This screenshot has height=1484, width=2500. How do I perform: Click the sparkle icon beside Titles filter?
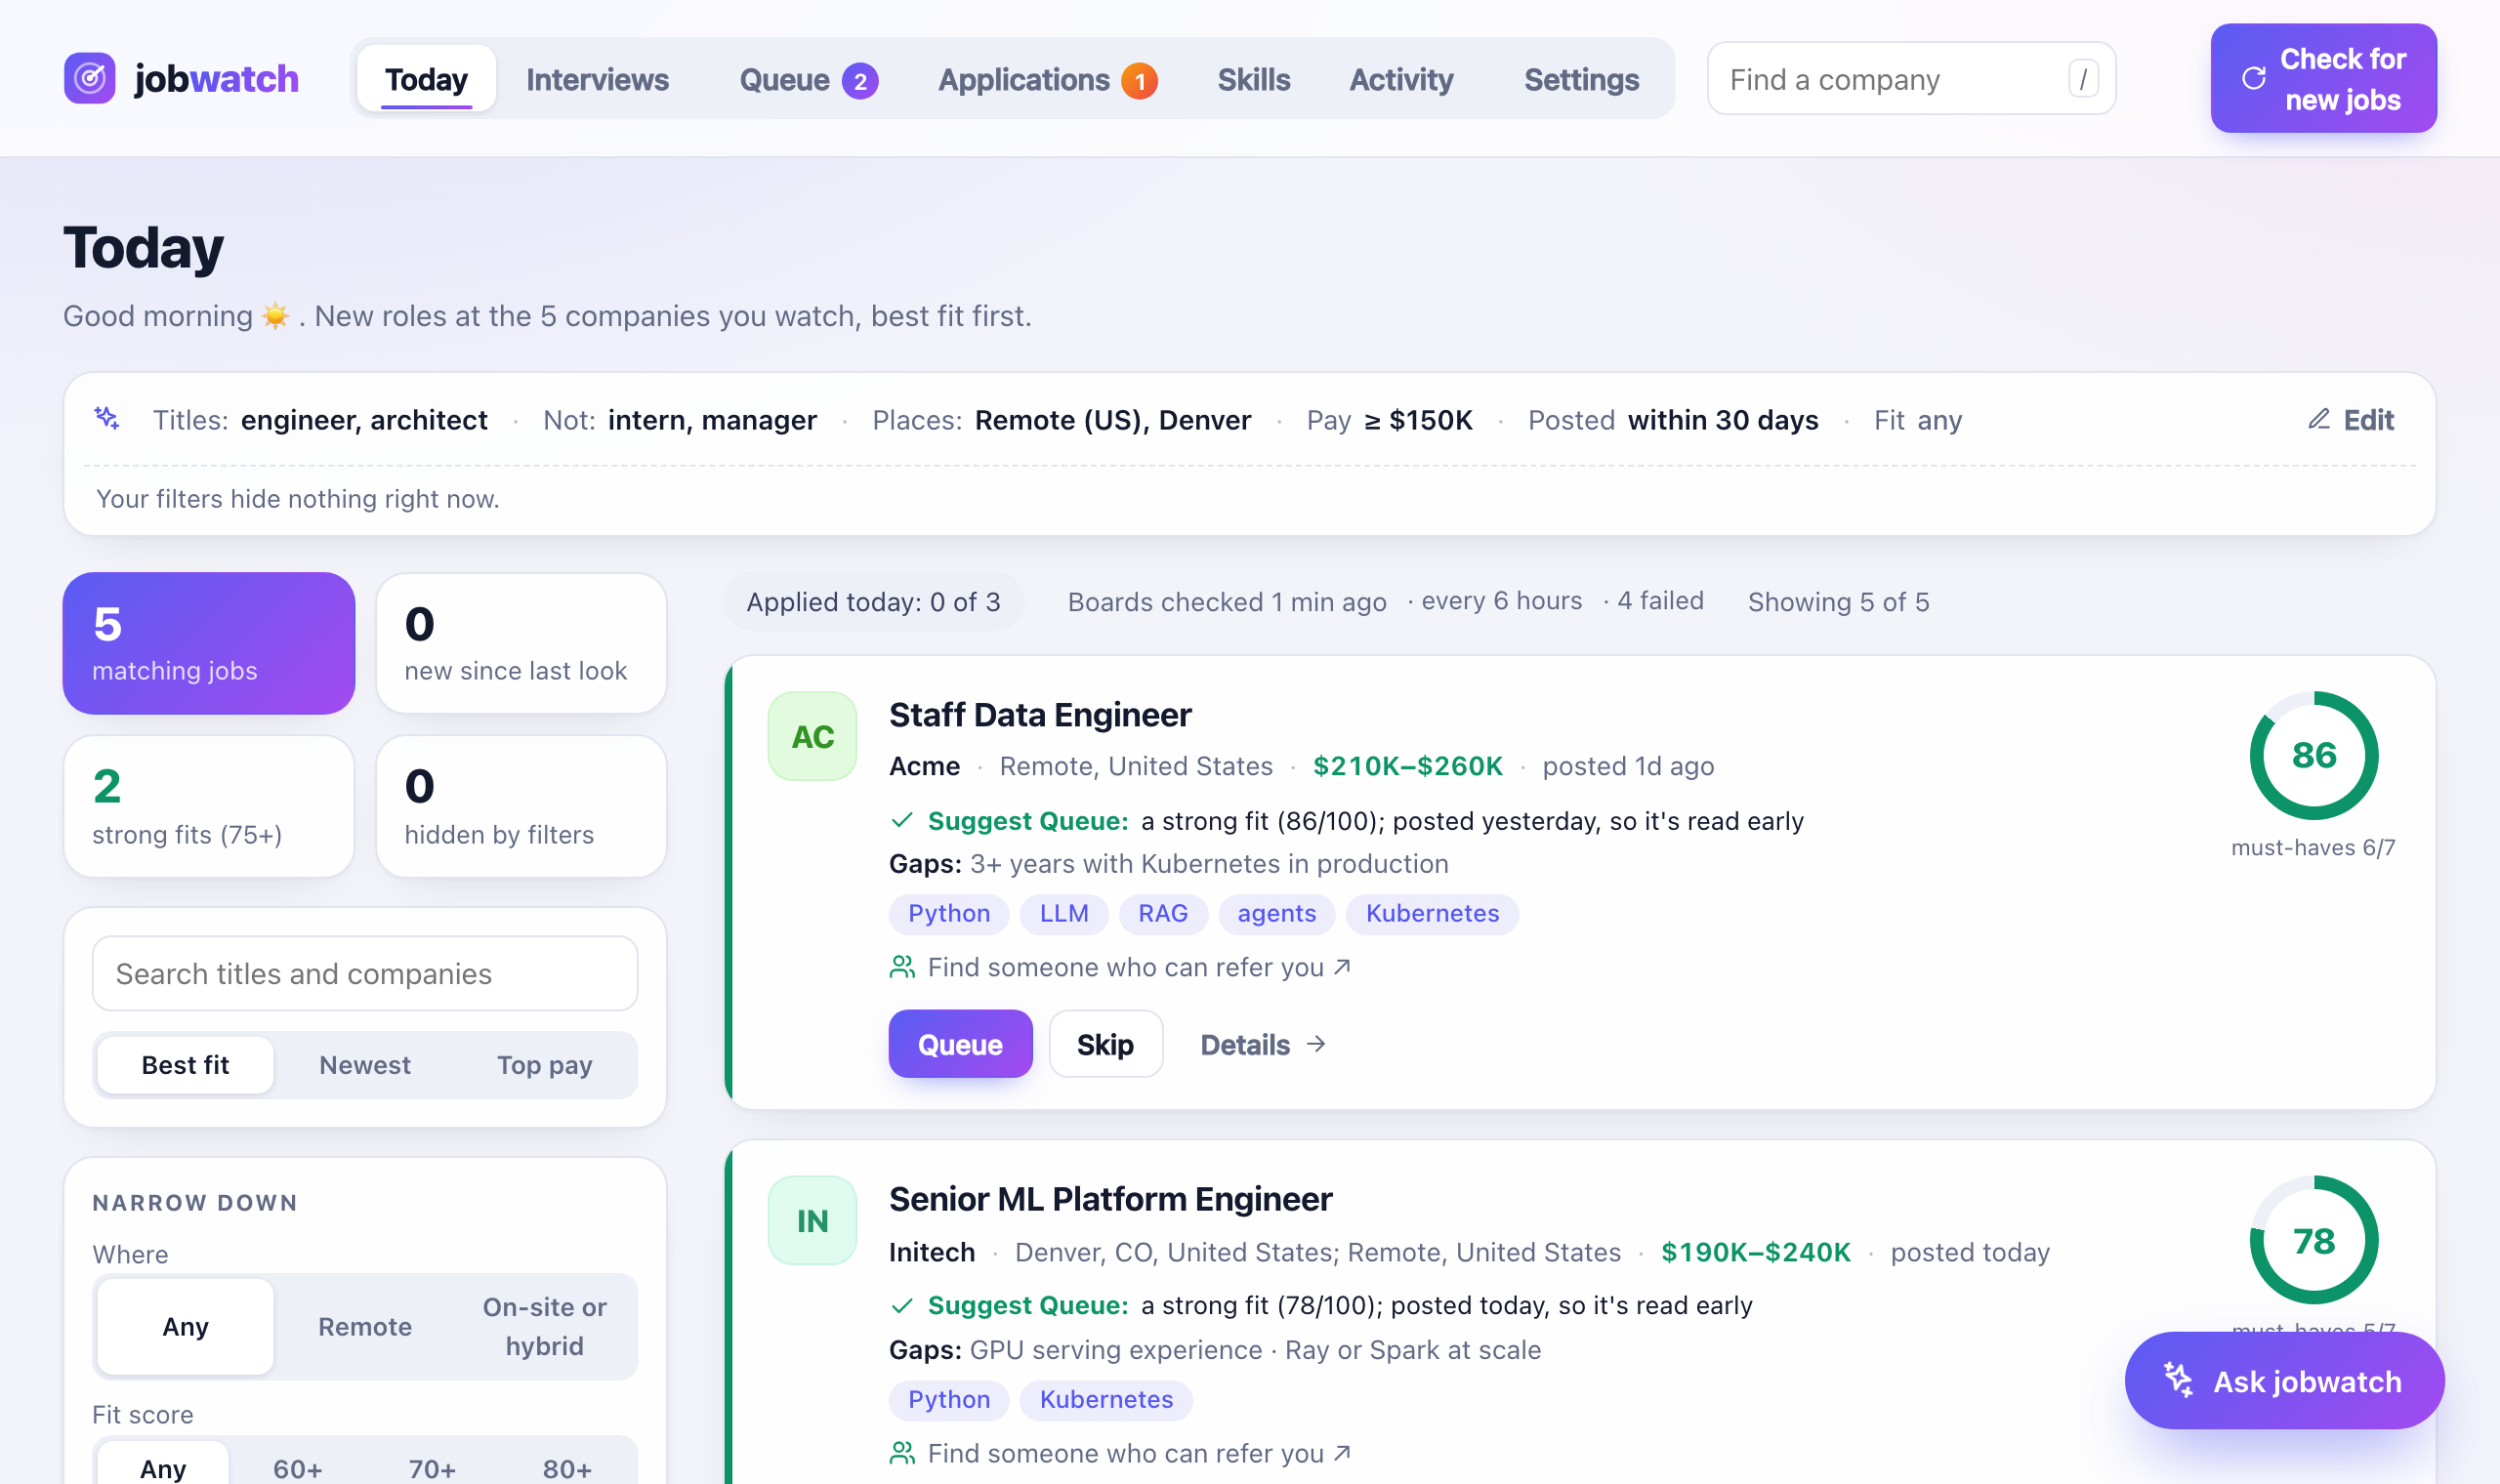(107, 419)
